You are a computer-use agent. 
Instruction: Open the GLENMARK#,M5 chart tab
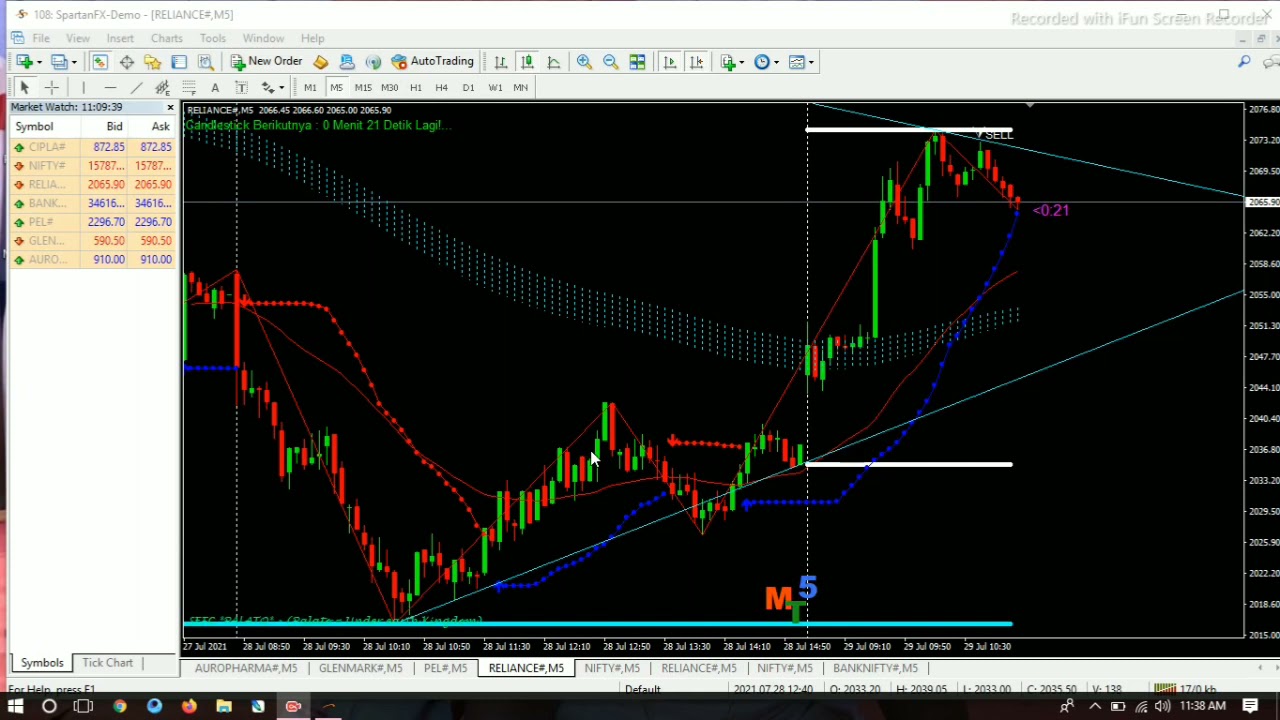coord(360,668)
